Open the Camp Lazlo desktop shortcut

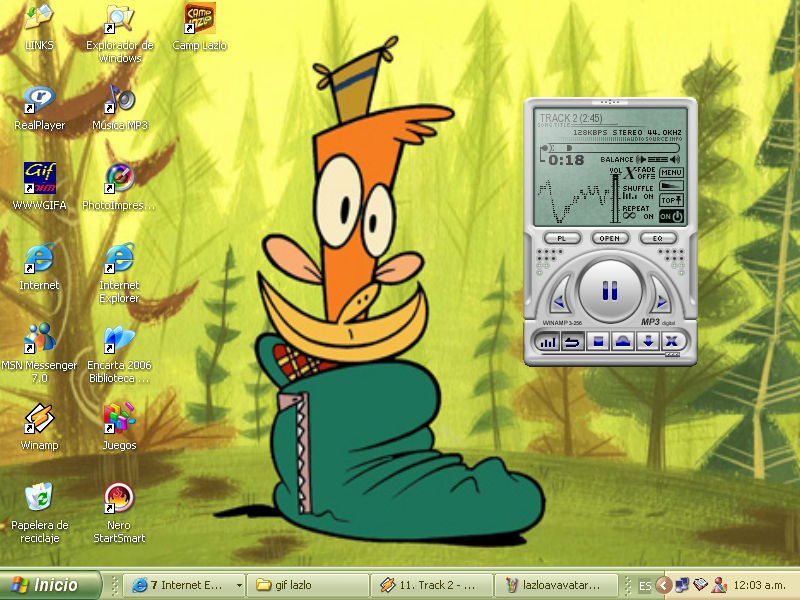(x=199, y=28)
